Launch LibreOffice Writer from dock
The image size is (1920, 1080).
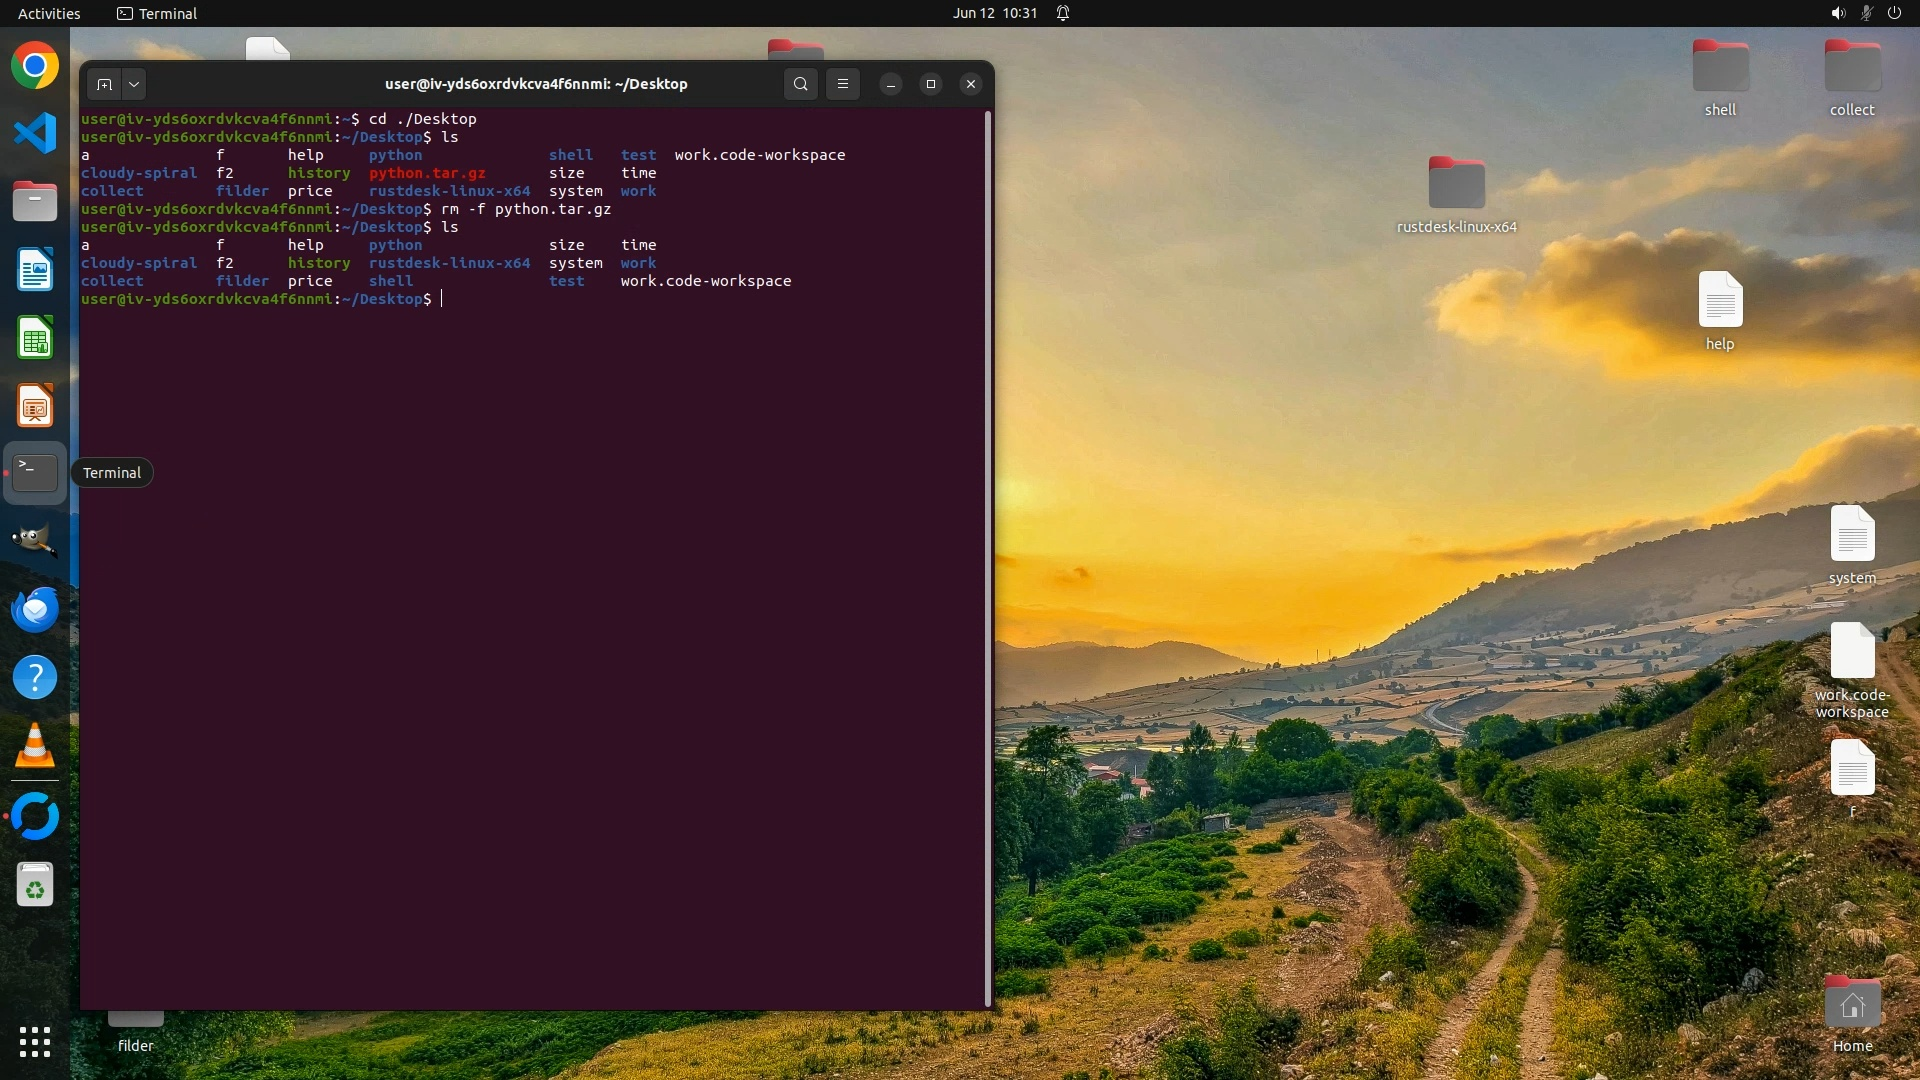pos(35,270)
